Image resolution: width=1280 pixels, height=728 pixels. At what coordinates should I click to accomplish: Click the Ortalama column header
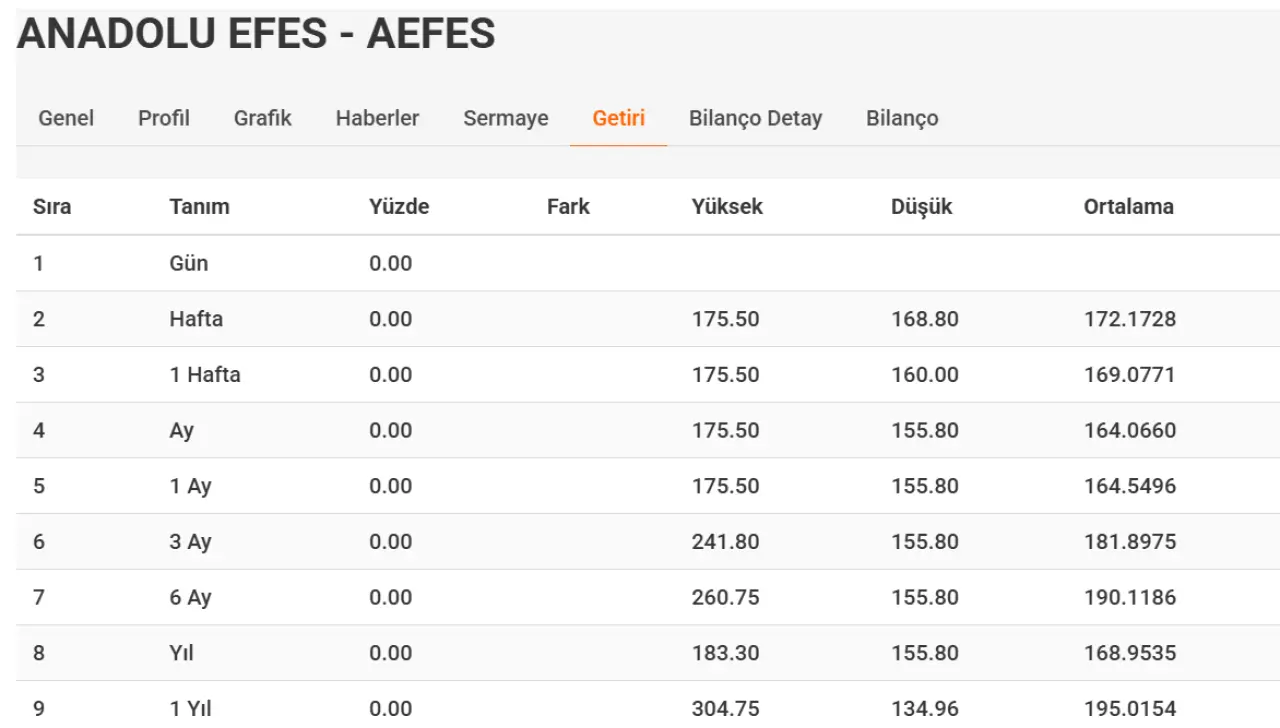[x=1129, y=207]
